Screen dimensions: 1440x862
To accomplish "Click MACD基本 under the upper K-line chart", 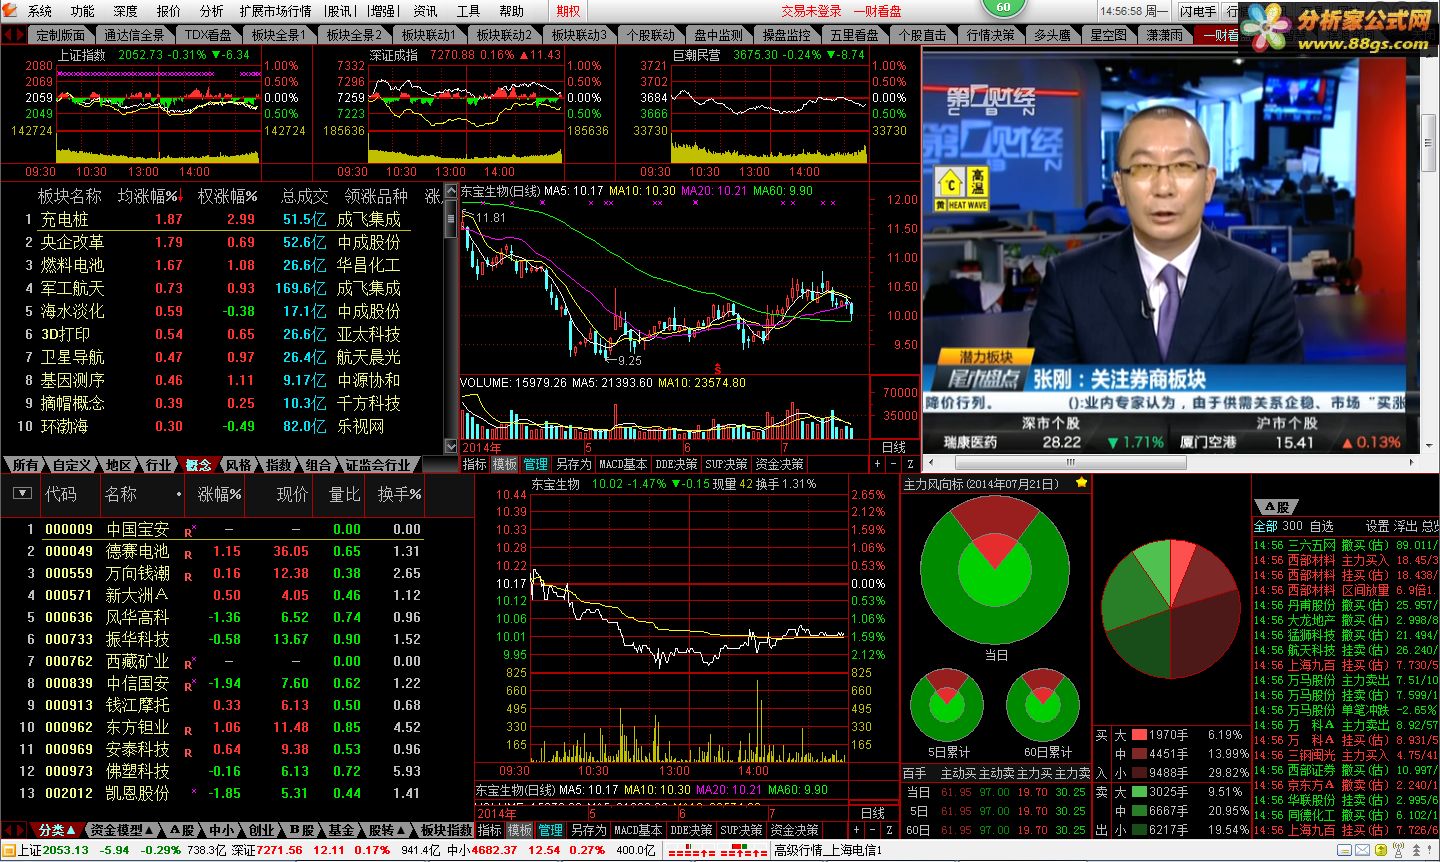I will pyautogui.click(x=623, y=464).
